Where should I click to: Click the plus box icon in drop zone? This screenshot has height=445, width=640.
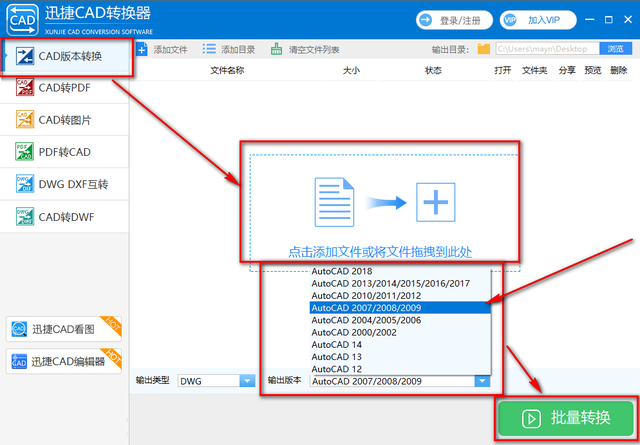point(436,202)
